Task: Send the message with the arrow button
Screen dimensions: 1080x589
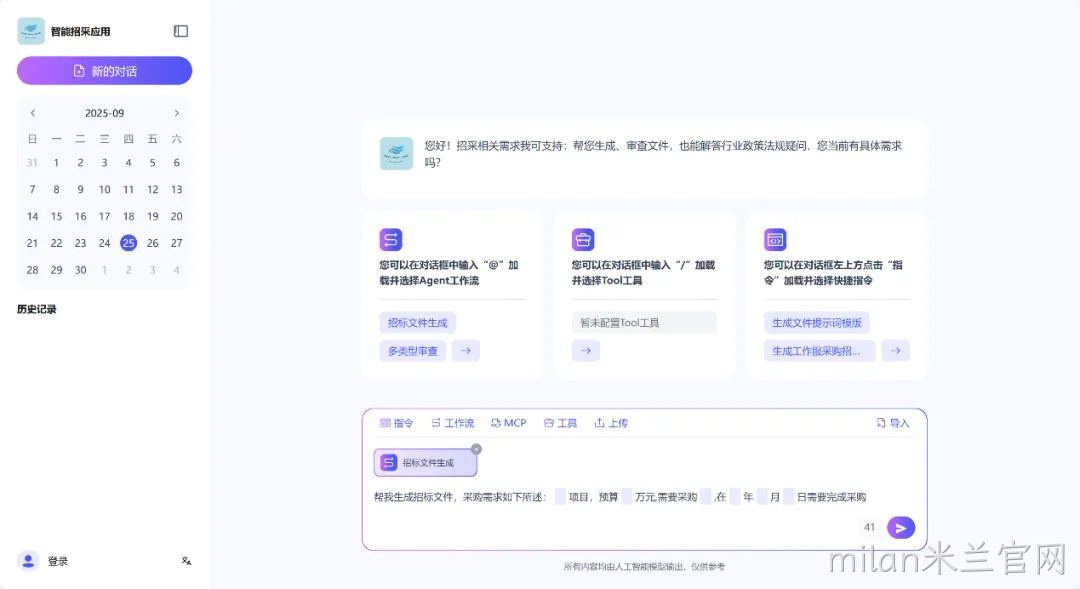Action: tap(901, 528)
